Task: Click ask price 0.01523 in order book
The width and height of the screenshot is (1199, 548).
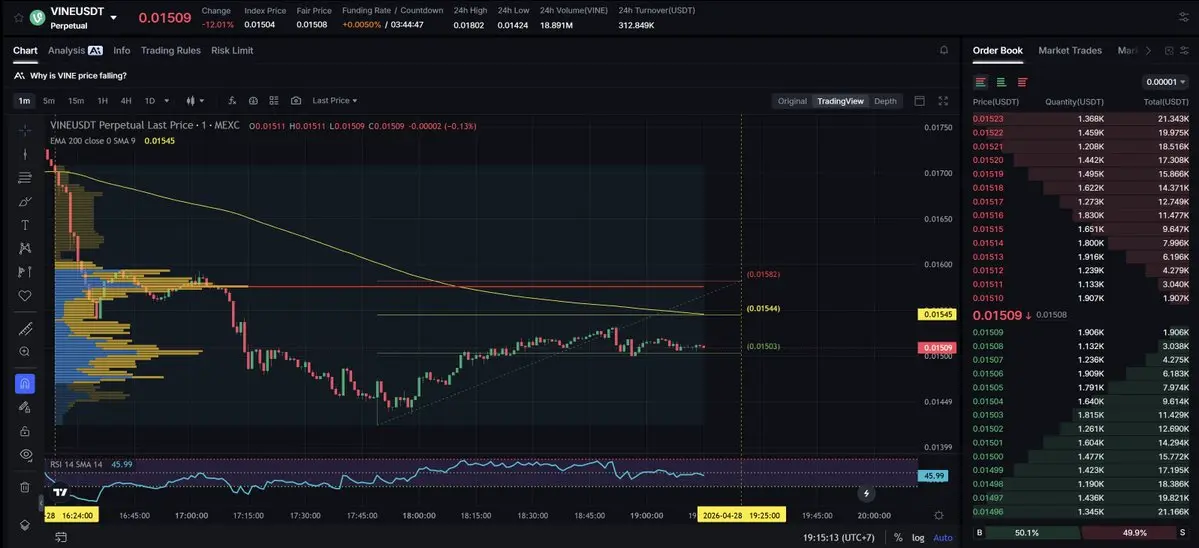Action: [988, 118]
